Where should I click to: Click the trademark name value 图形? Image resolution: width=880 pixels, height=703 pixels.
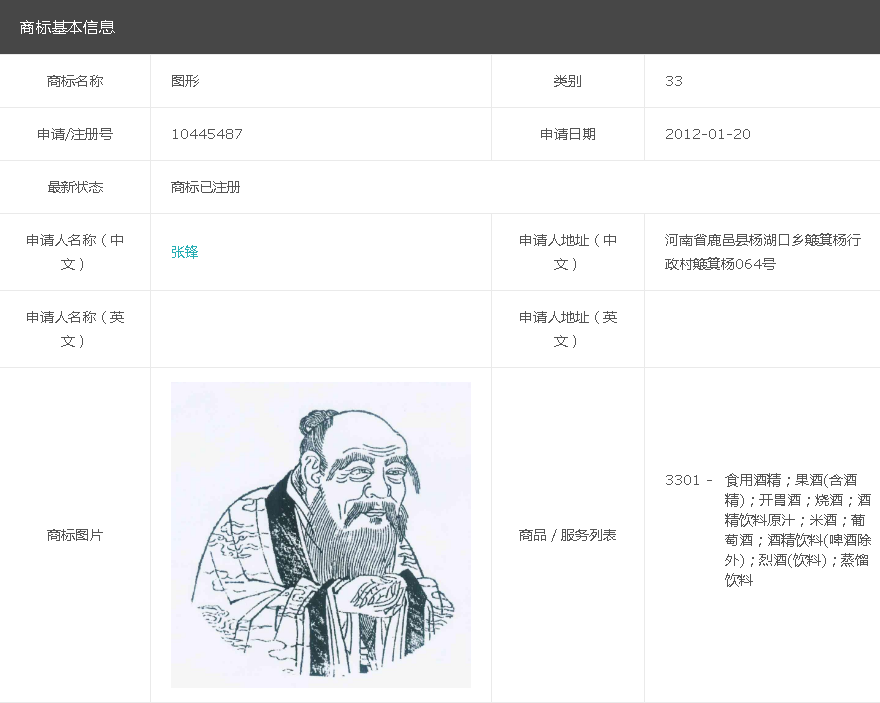(185, 81)
